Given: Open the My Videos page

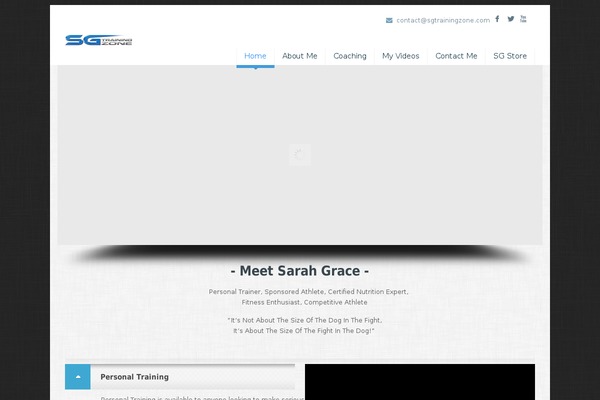Looking at the screenshot, I should pyautogui.click(x=401, y=56).
